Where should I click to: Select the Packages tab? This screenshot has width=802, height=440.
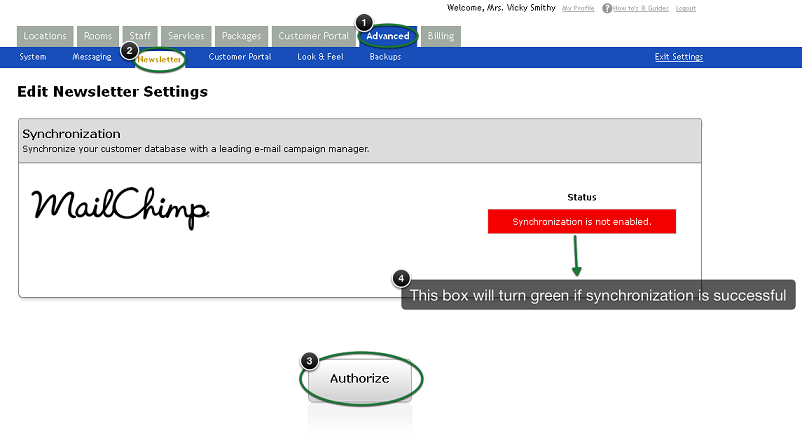pyautogui.click(x=241, y=36)
